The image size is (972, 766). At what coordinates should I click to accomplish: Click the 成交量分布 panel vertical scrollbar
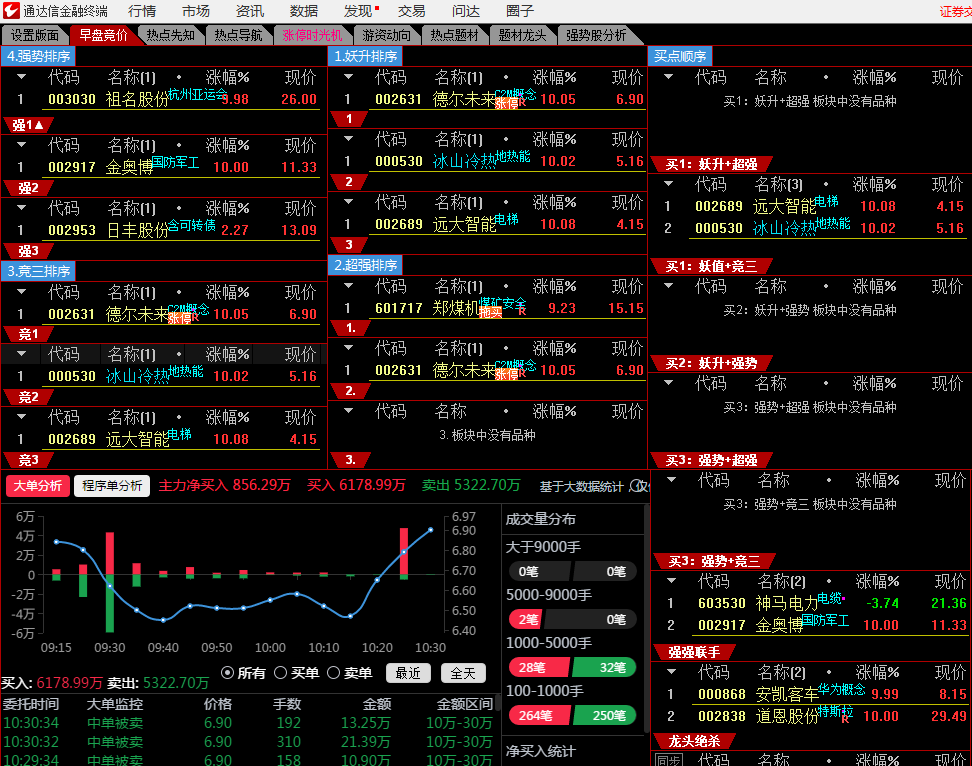coord(645,620)
